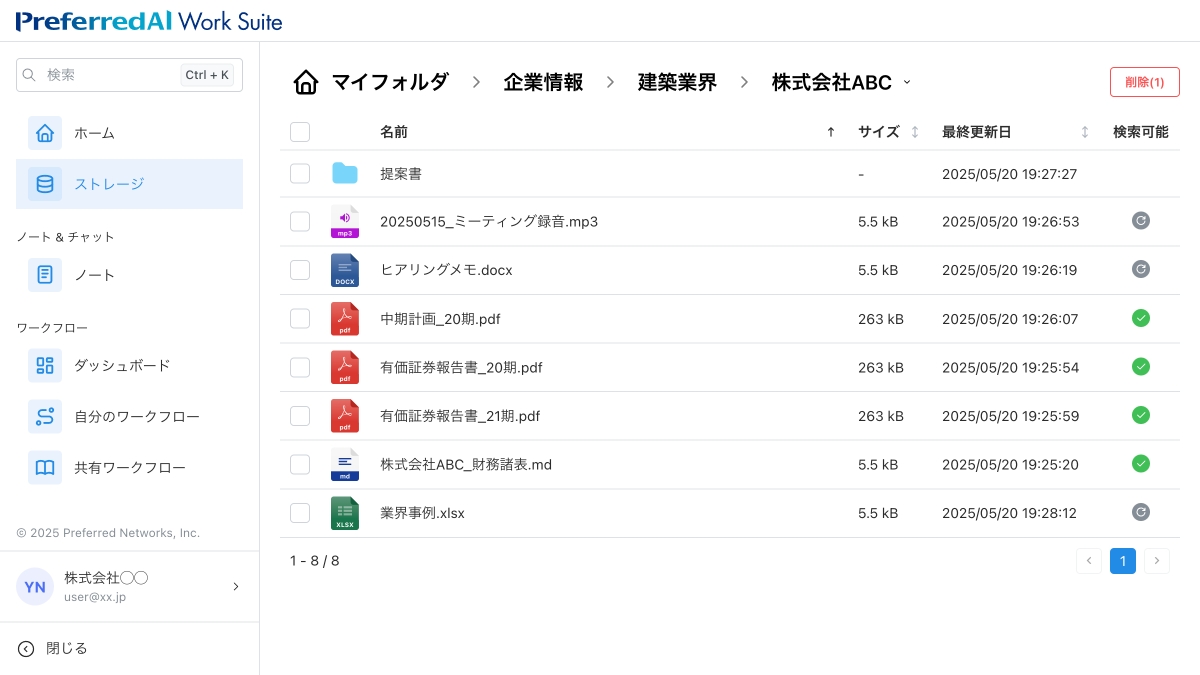Collapse the sidebar with 閉じる
Viewport: 1200px width, 675px height.
(66, 649)
